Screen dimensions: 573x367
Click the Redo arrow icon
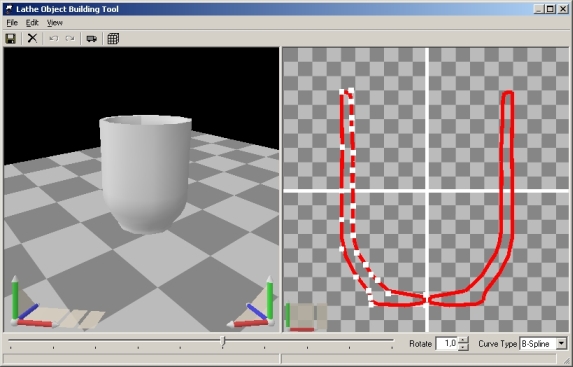coord(70,38)
